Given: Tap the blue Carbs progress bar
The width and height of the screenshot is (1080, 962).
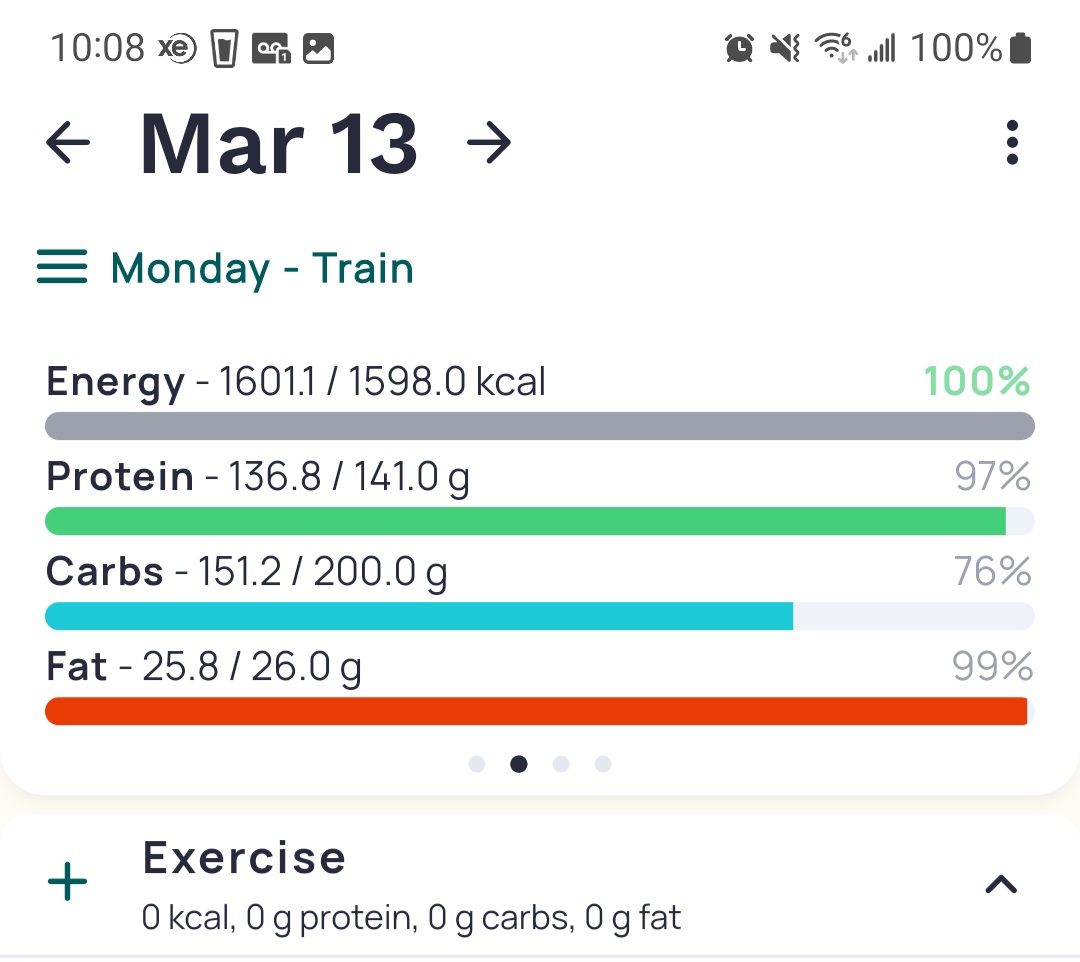Looking at the screenshot, I should (539, 616).
